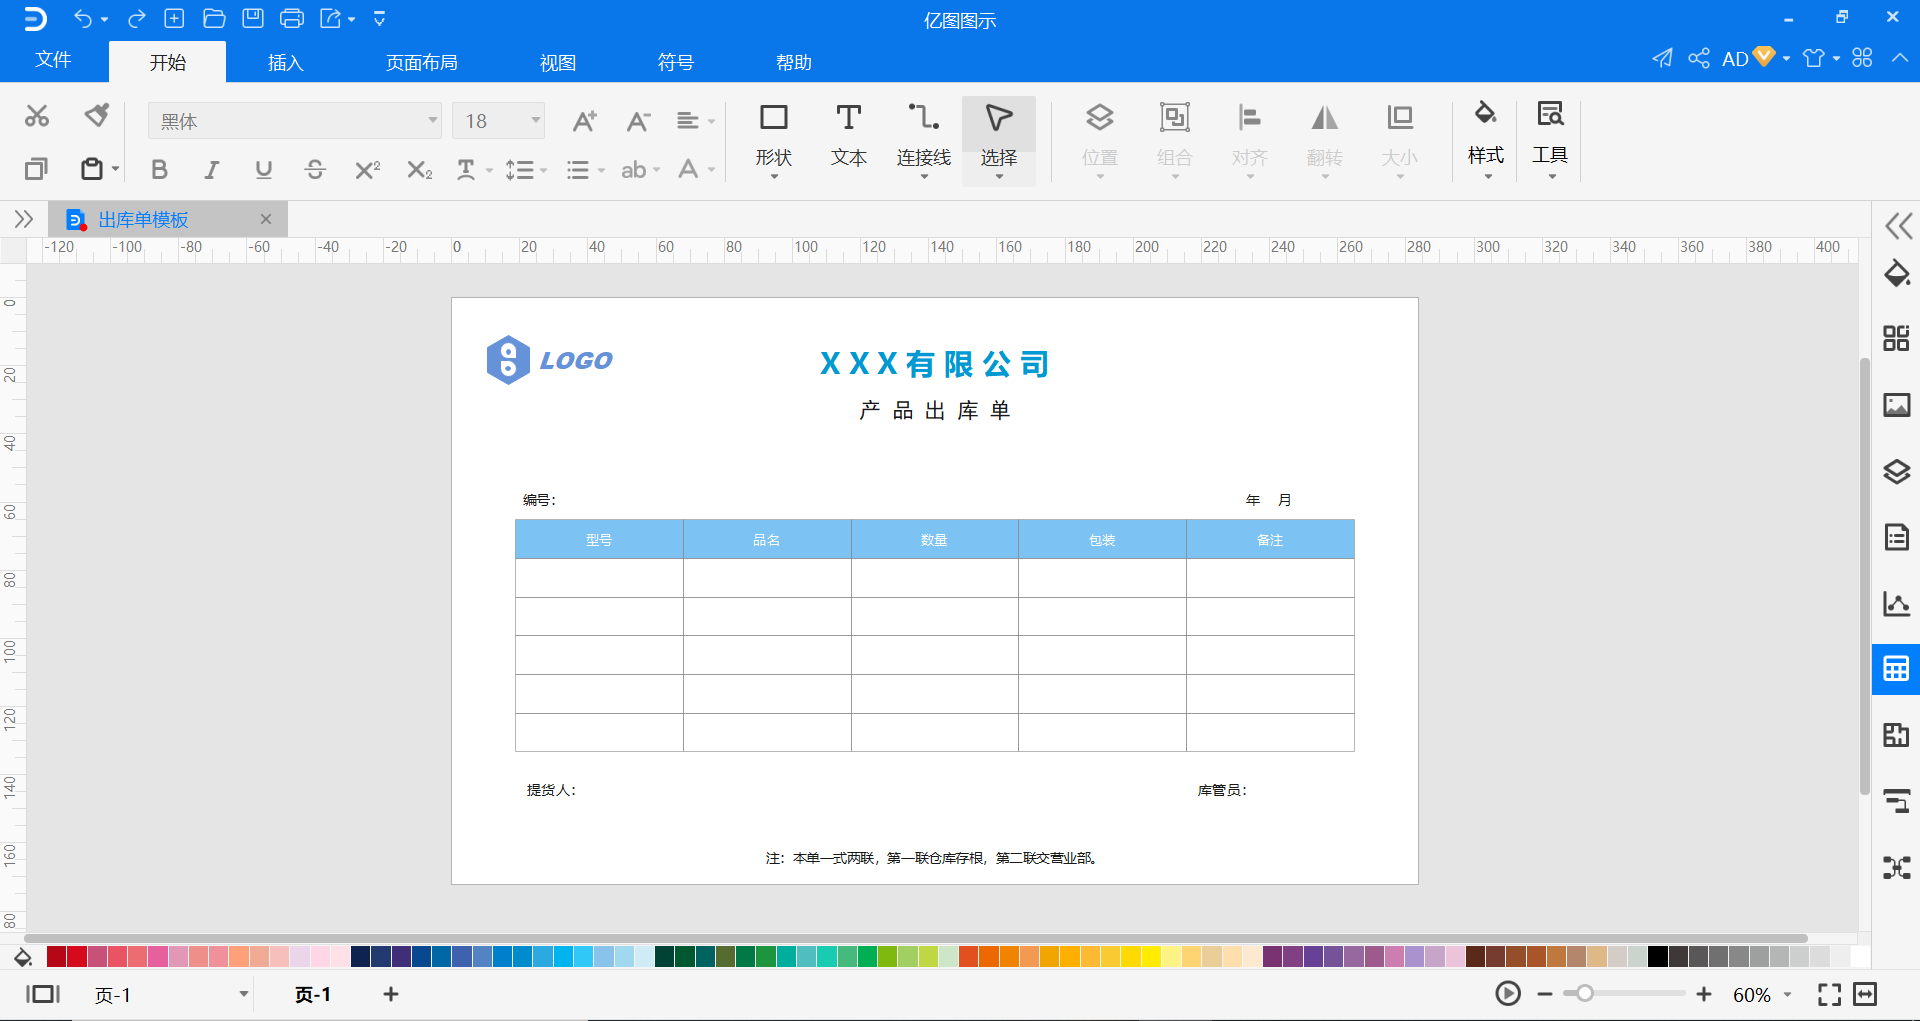This screenshot has height=1021, width=1920.
Task: Toggle strikethrough formatting
Action: tap(315, 170)
